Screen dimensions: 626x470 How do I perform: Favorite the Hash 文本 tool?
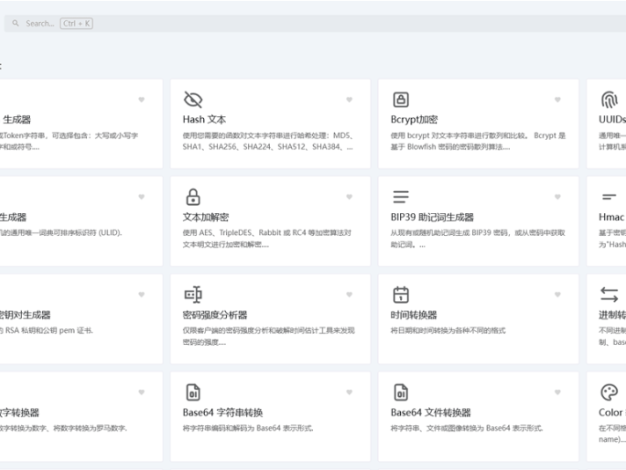pyautogui.click(x=349, y=99)
